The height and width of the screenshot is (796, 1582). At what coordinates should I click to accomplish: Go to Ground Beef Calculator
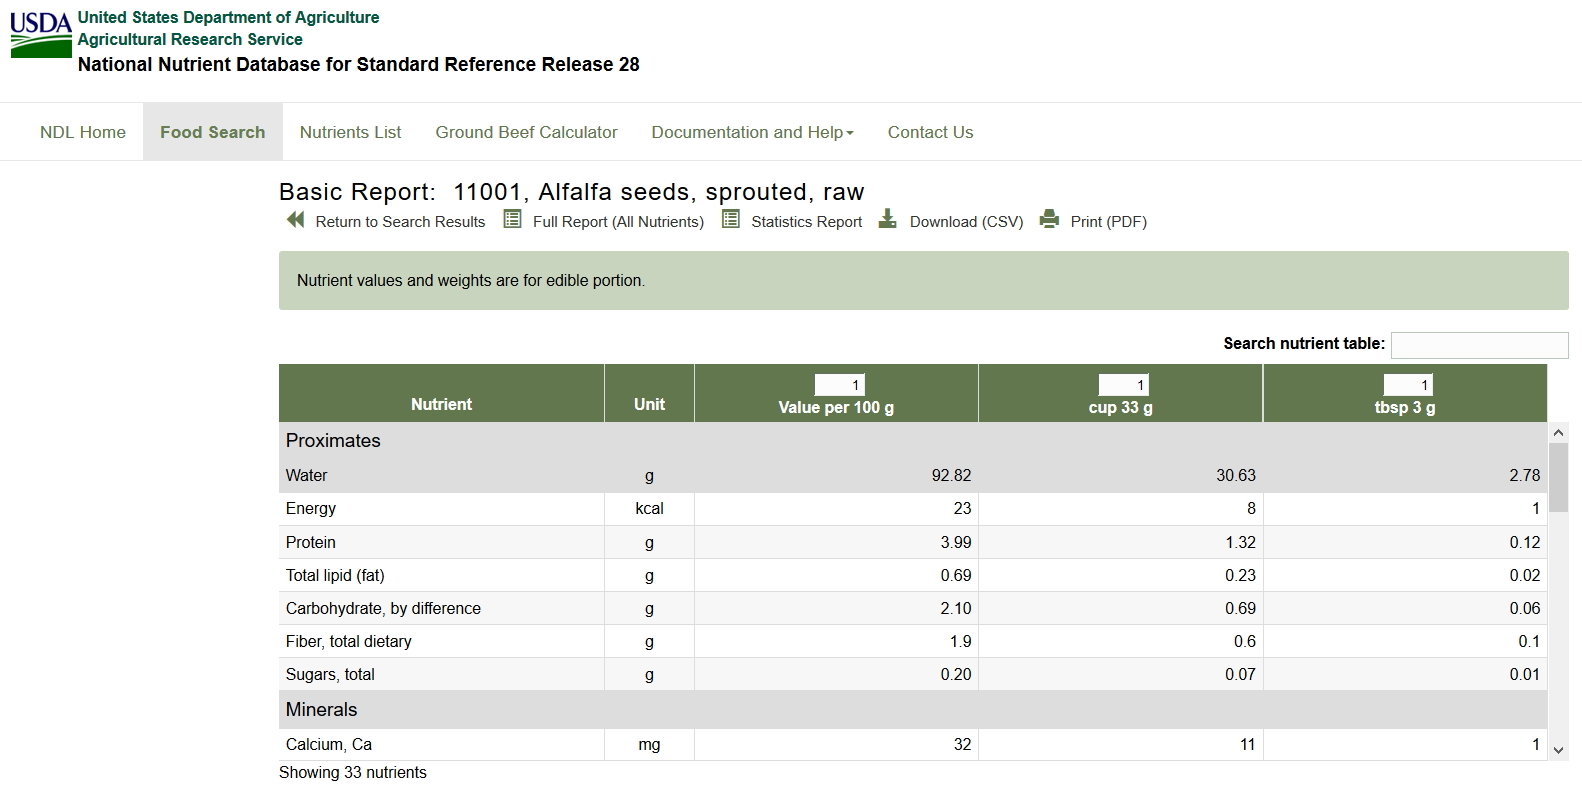(526, 132)
